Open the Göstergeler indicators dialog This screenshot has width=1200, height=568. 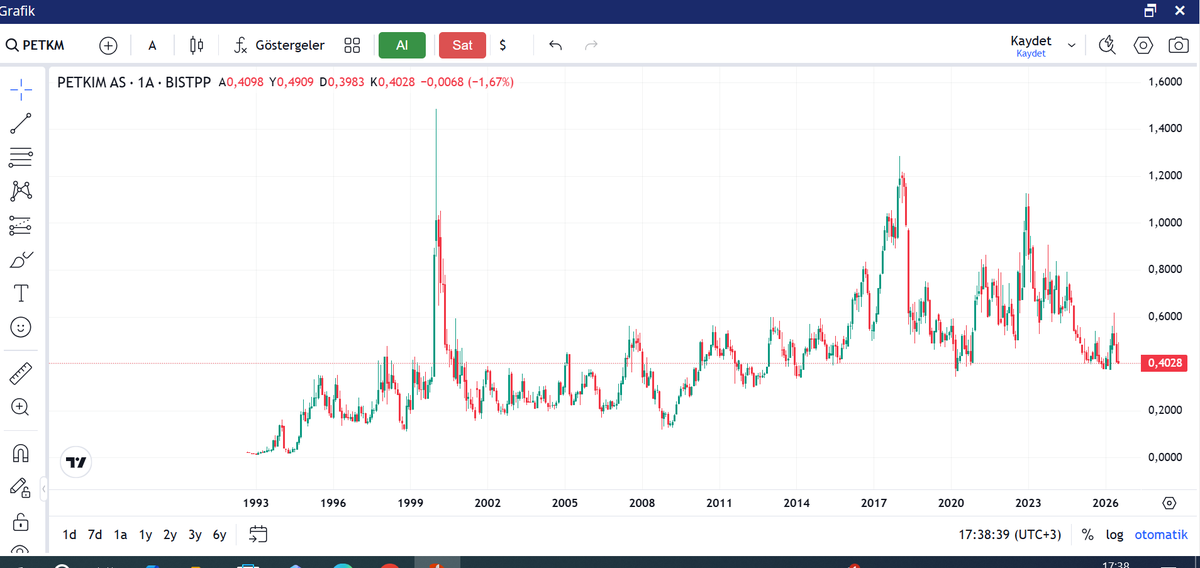tap(290, 45)
